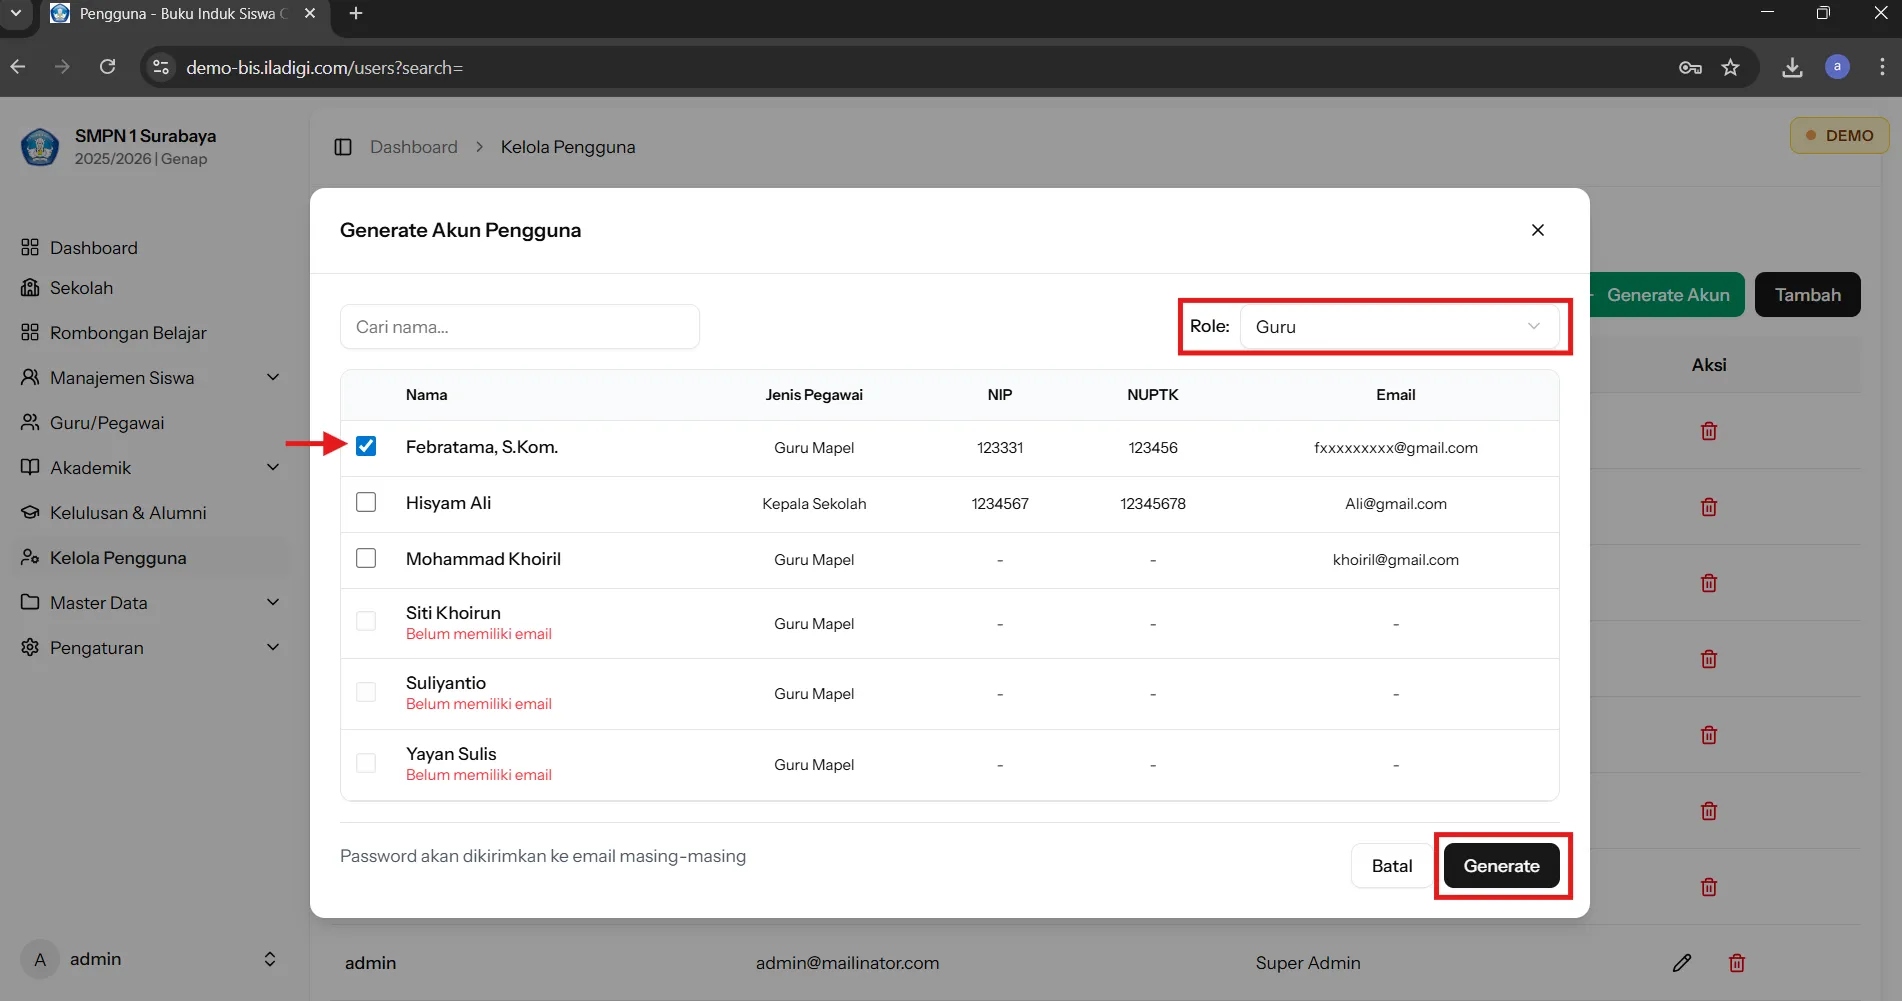Toggle the sidebar panel icon

click(343, 147)
